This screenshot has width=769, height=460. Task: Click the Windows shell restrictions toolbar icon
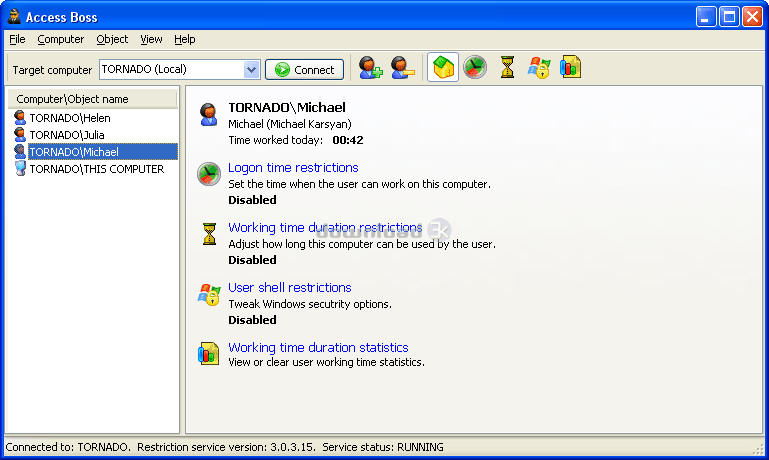point(539,68)
